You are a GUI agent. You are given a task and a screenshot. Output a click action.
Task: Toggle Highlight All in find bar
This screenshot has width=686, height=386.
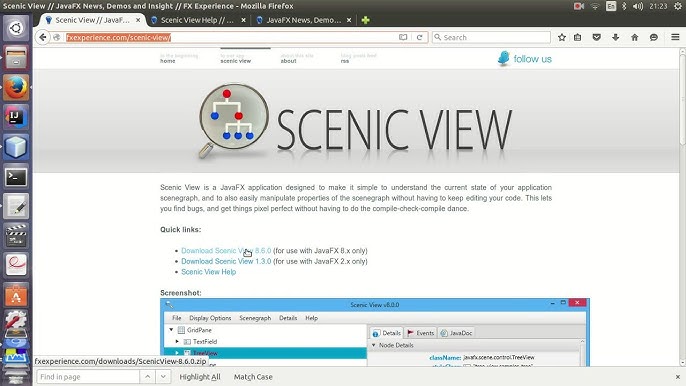[200, 377]
